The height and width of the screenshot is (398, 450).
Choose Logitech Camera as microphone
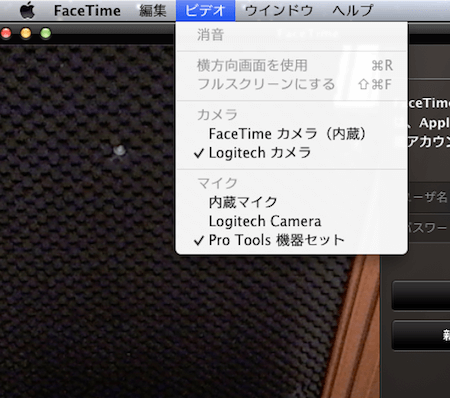[291, 221]
